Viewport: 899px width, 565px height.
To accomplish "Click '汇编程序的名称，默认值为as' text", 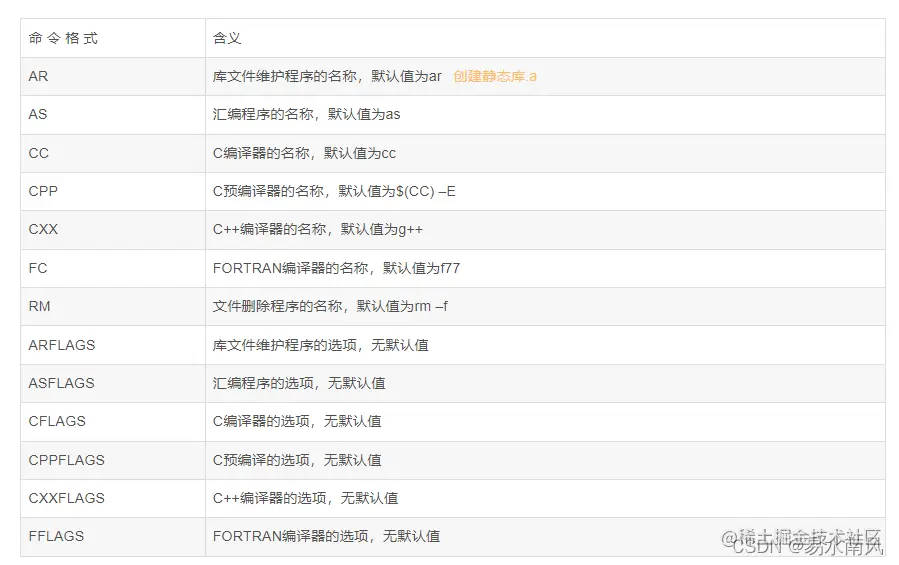I will click(306, 114).
